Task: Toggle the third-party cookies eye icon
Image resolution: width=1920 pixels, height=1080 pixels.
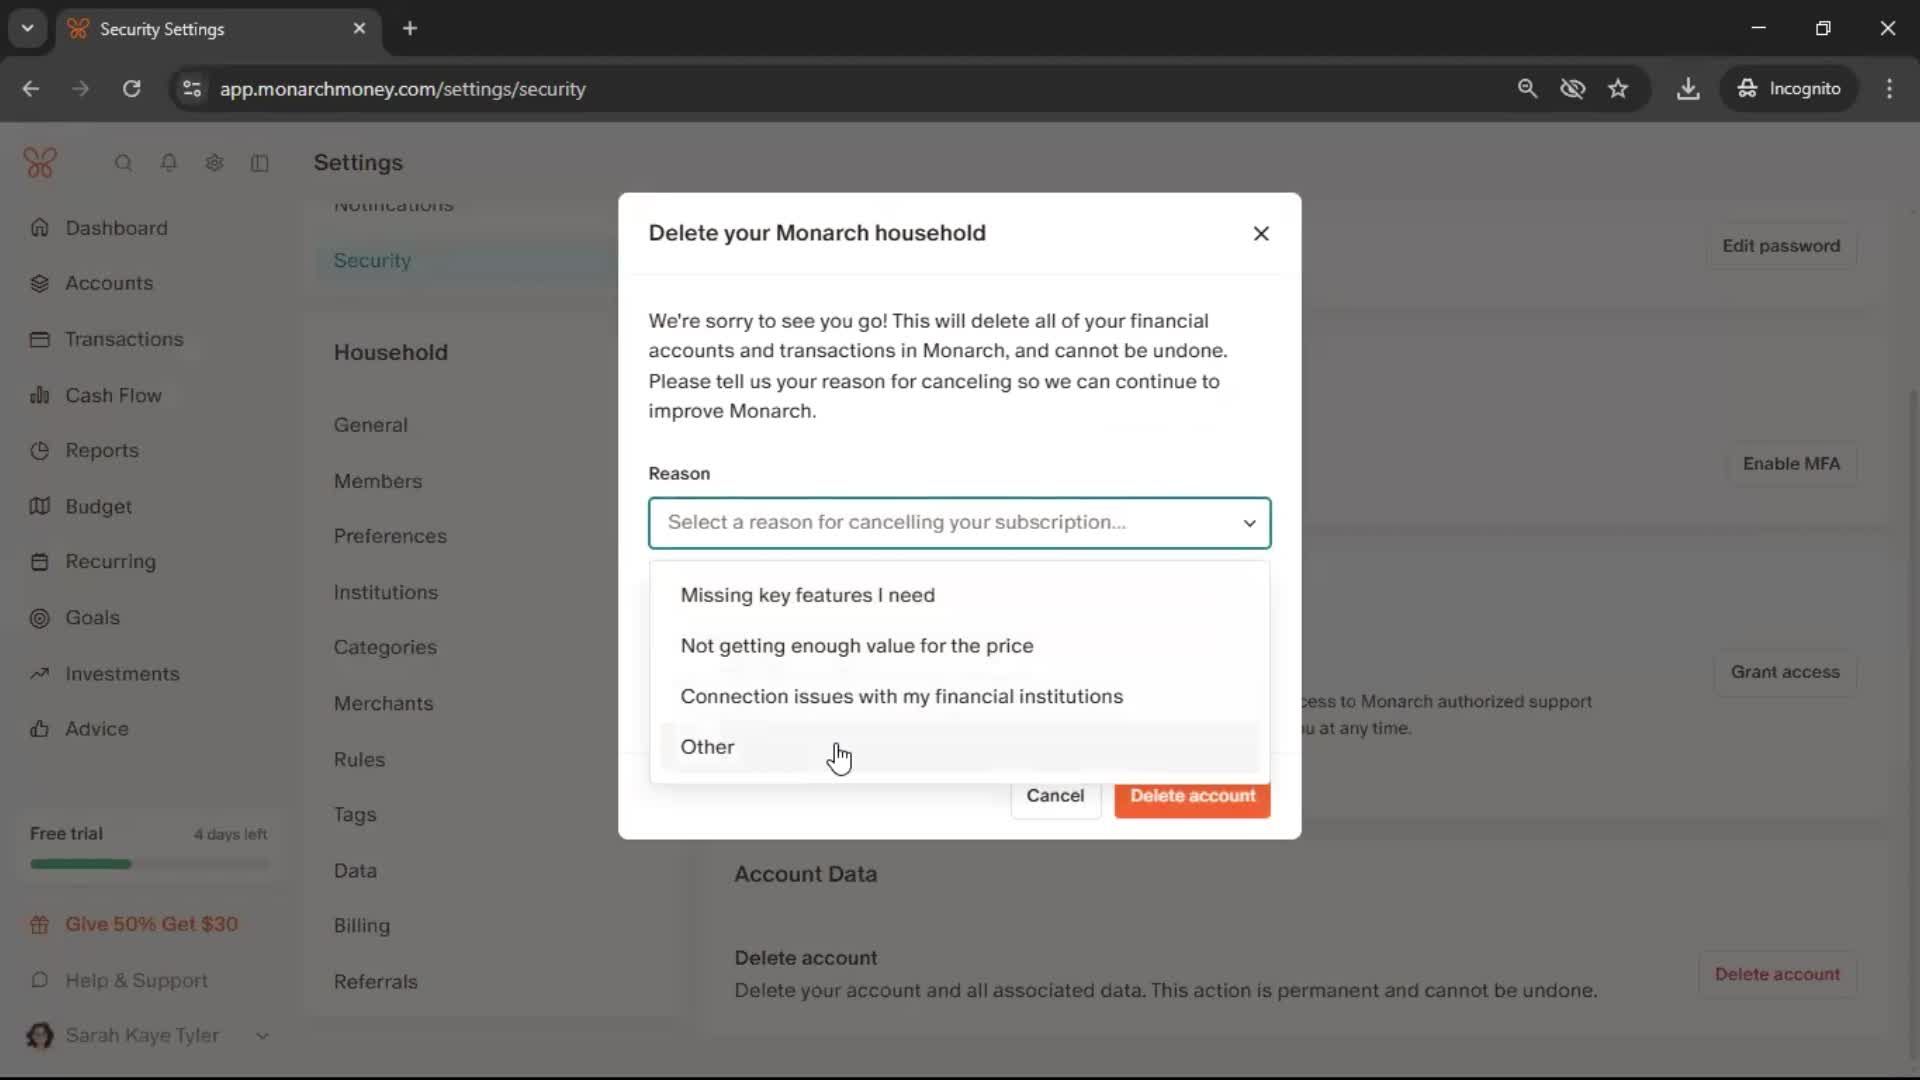Action: pyautogui.click(x=1572, y=89)
